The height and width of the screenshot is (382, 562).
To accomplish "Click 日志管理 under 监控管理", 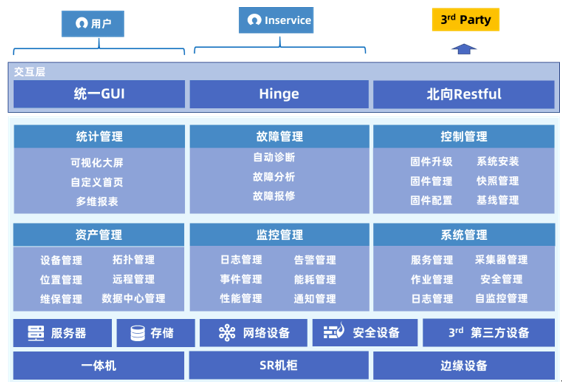I will pyautogui.click(x=241, y=259).
